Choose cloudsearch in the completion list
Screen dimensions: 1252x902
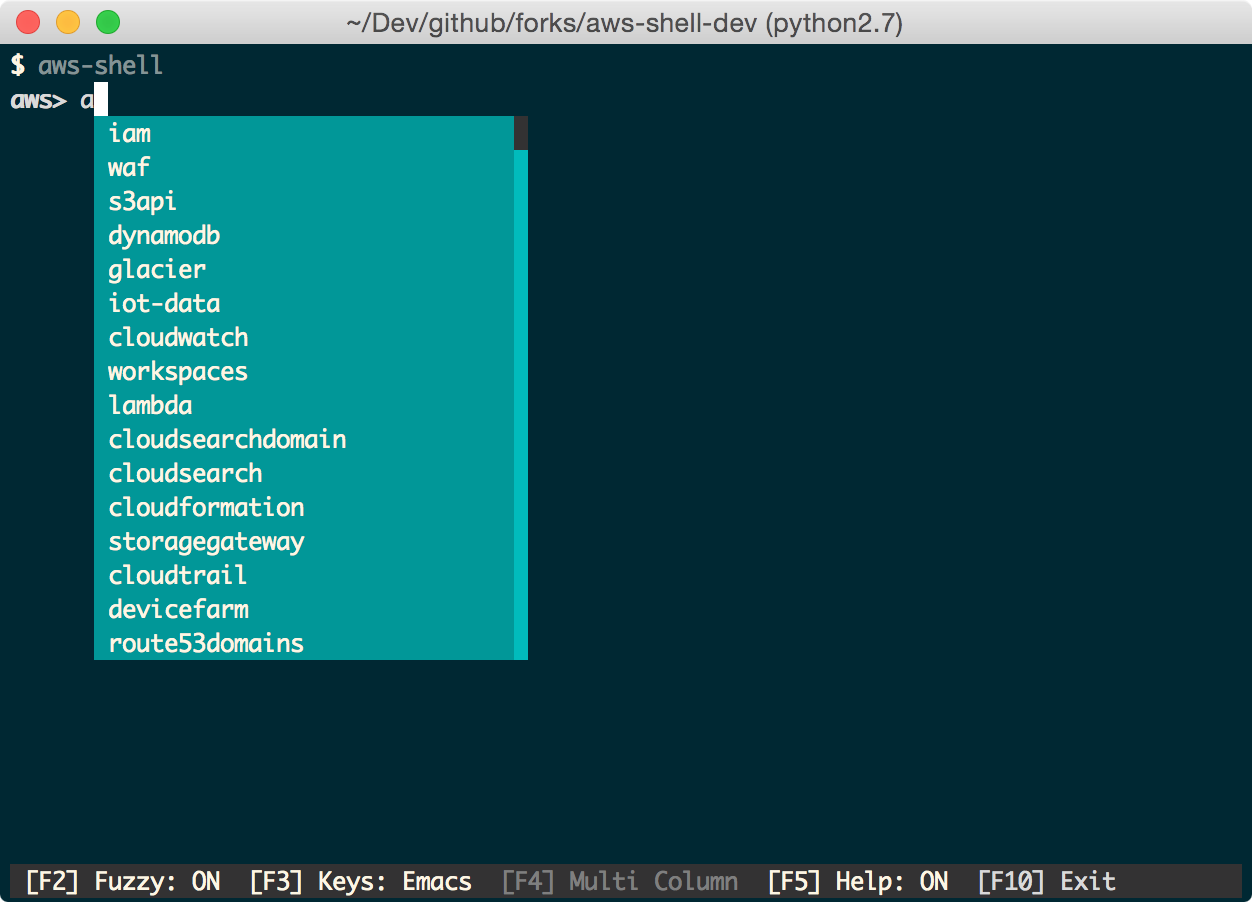tap(304, 473)
